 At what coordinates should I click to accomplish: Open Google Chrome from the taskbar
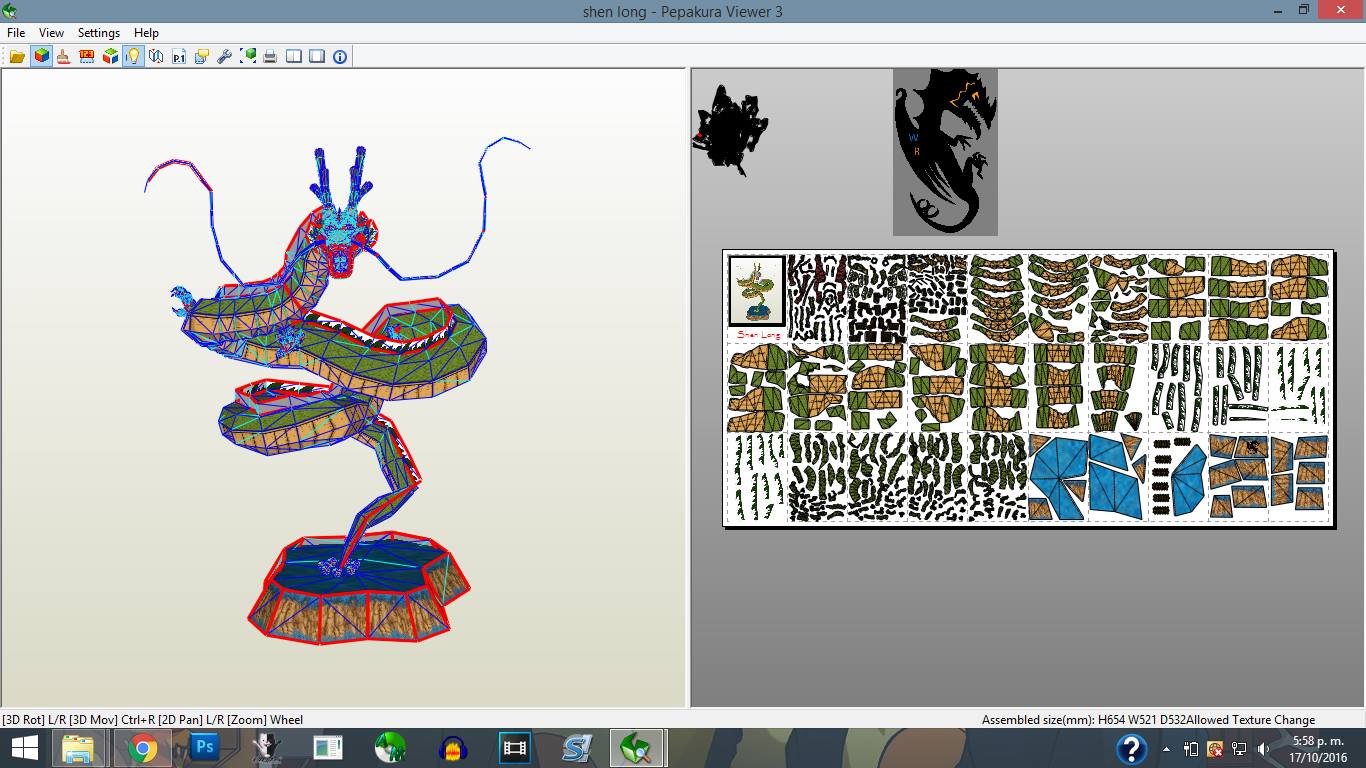click(142, 748)
